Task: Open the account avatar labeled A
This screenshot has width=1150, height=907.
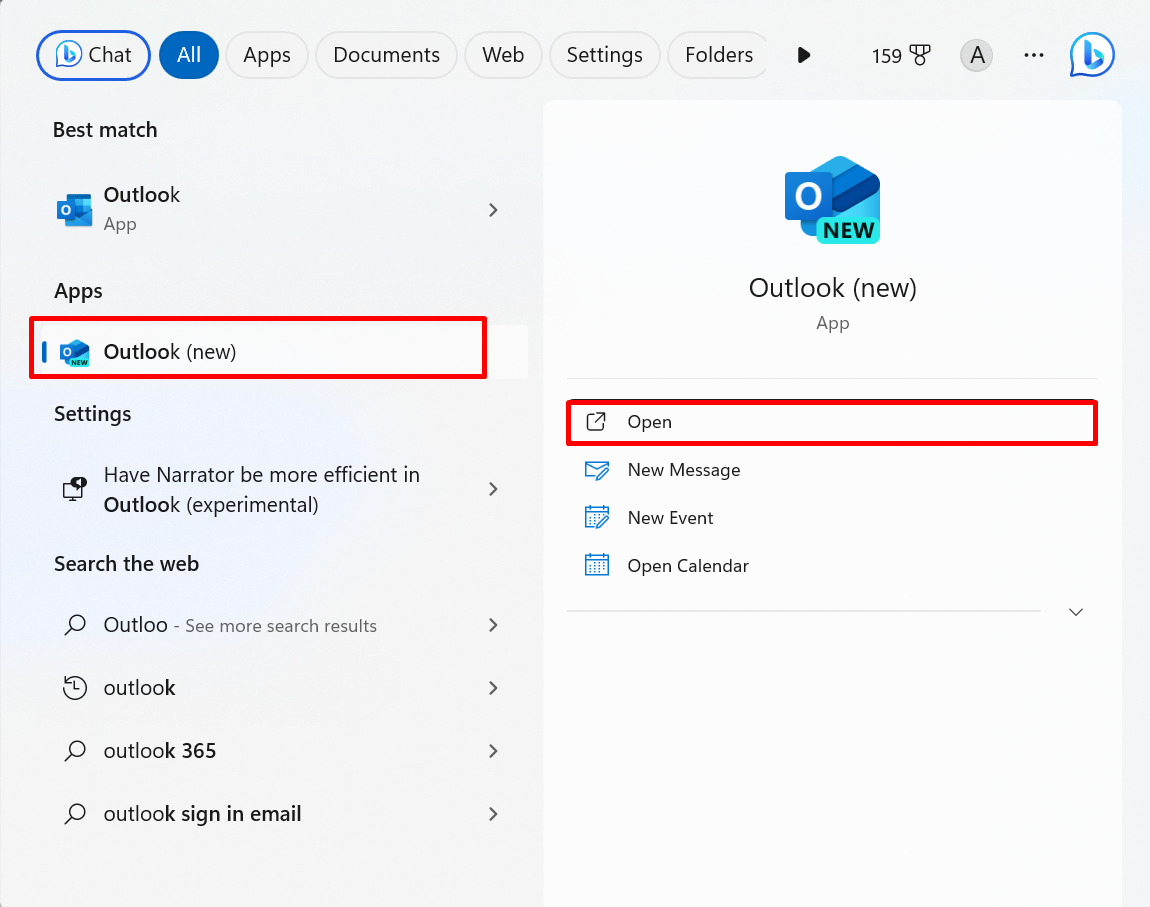Action: pos(976,55)
